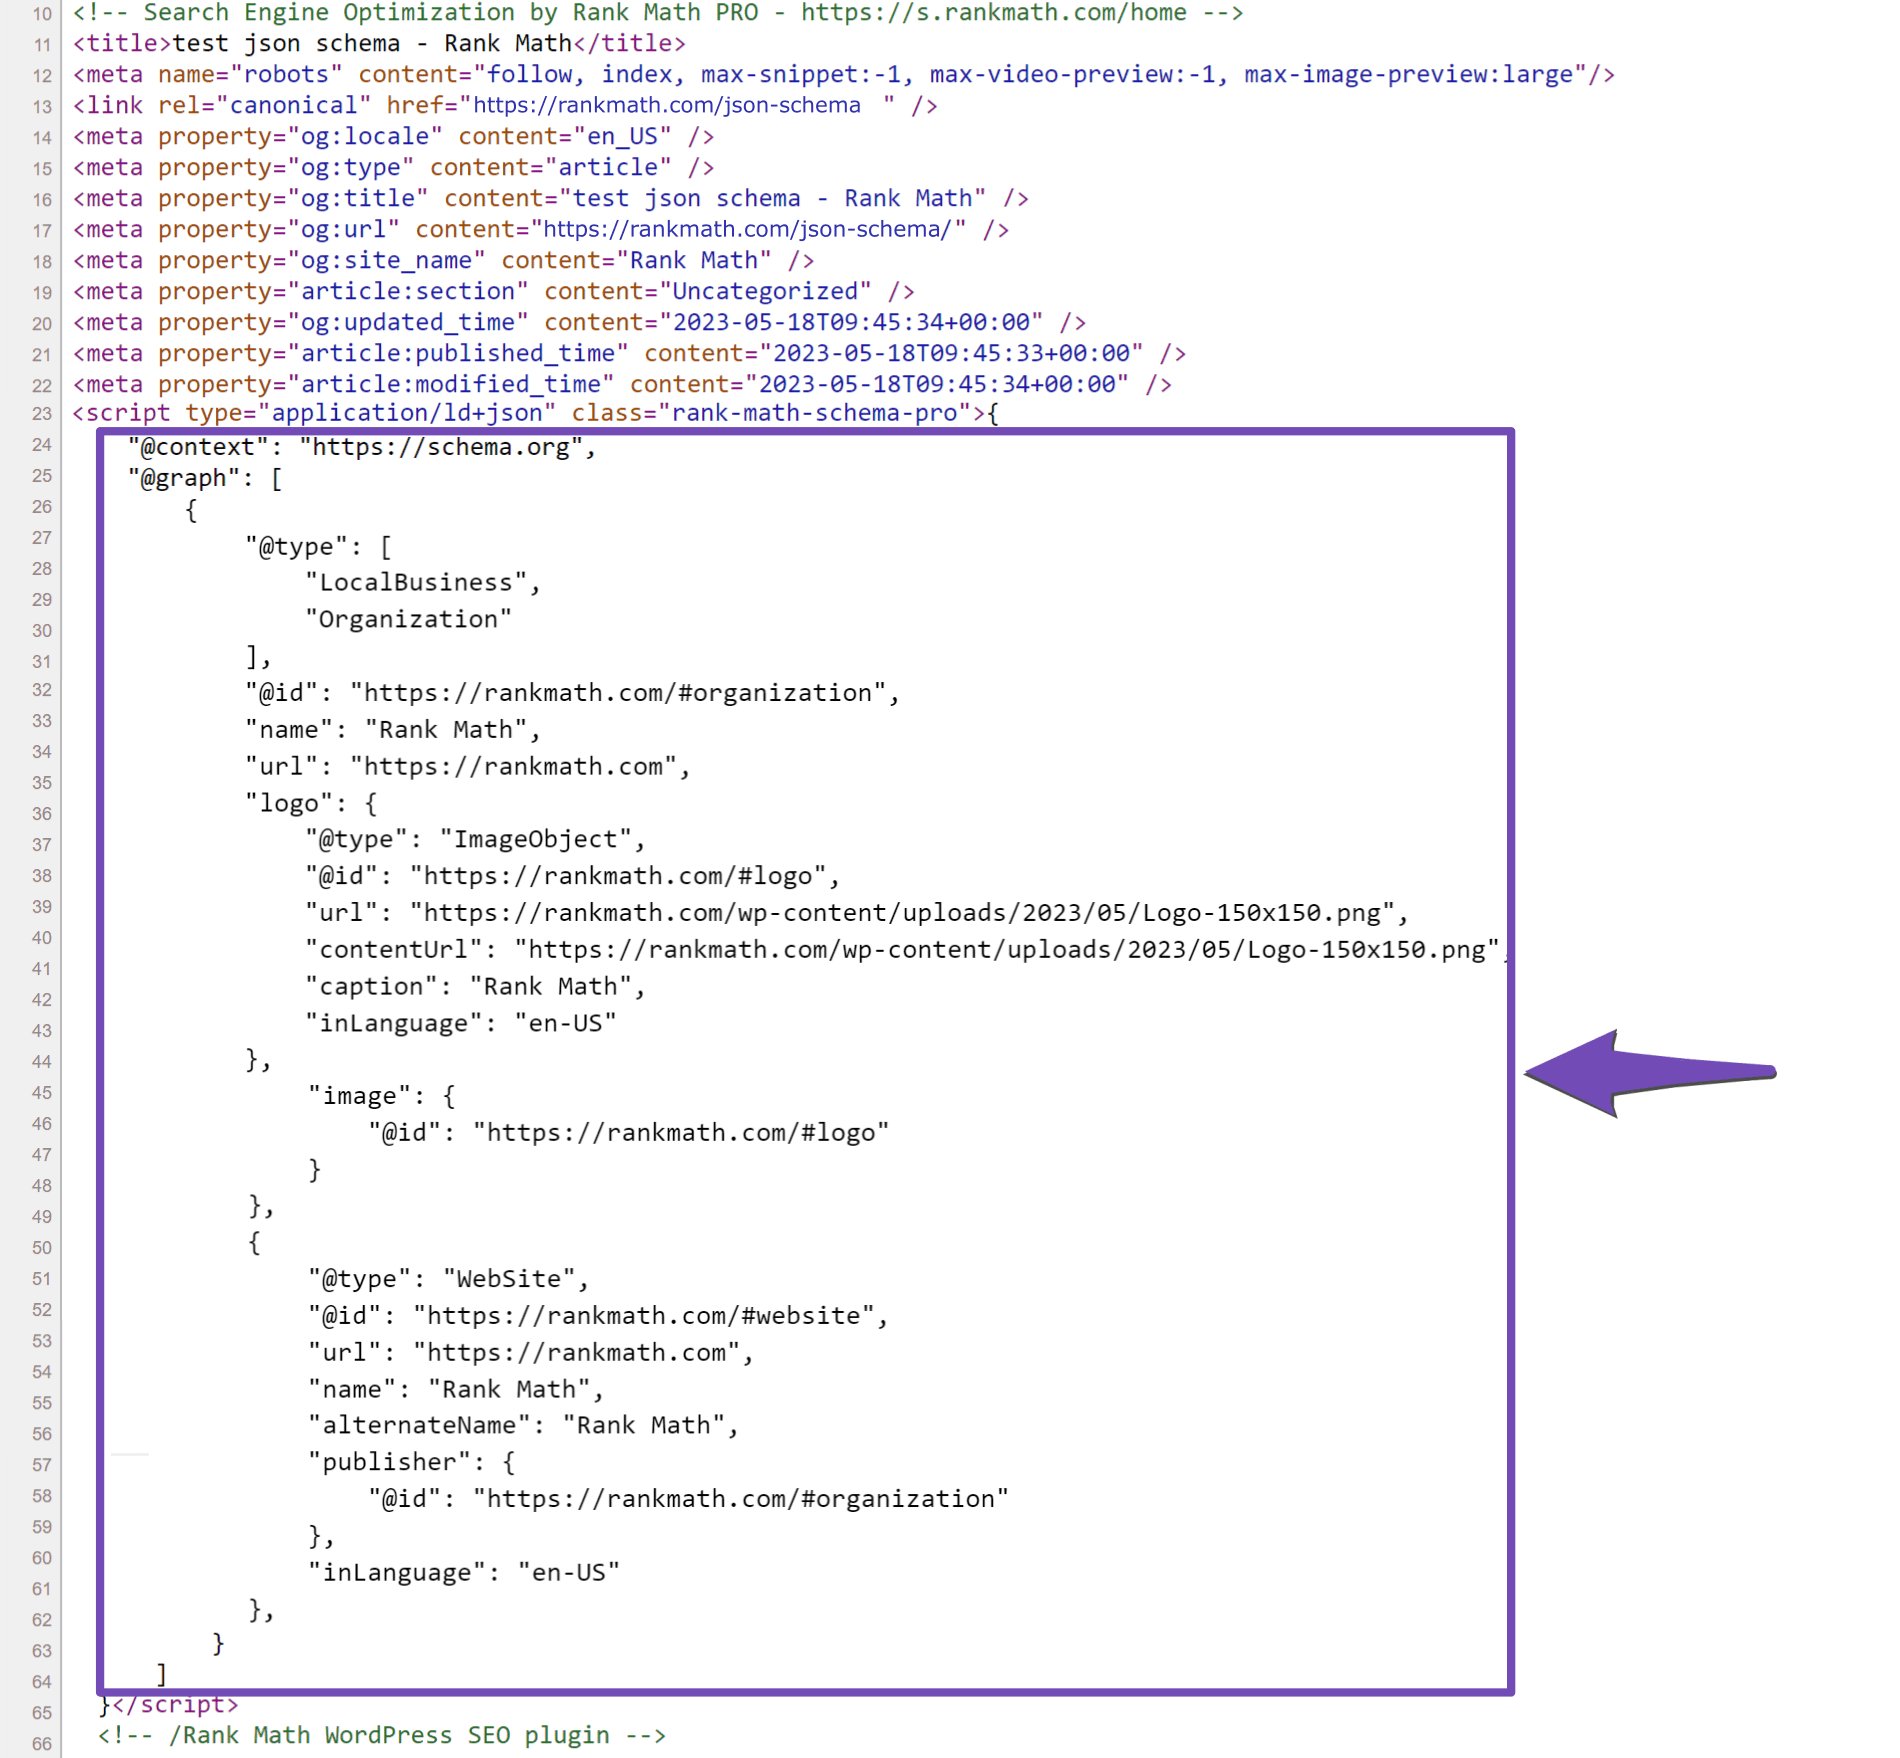Viewport: 1900px width, 1758px height.
Task: Click the 'publisher' key line
Action: pyautogui.click(x=412, y=1462)
